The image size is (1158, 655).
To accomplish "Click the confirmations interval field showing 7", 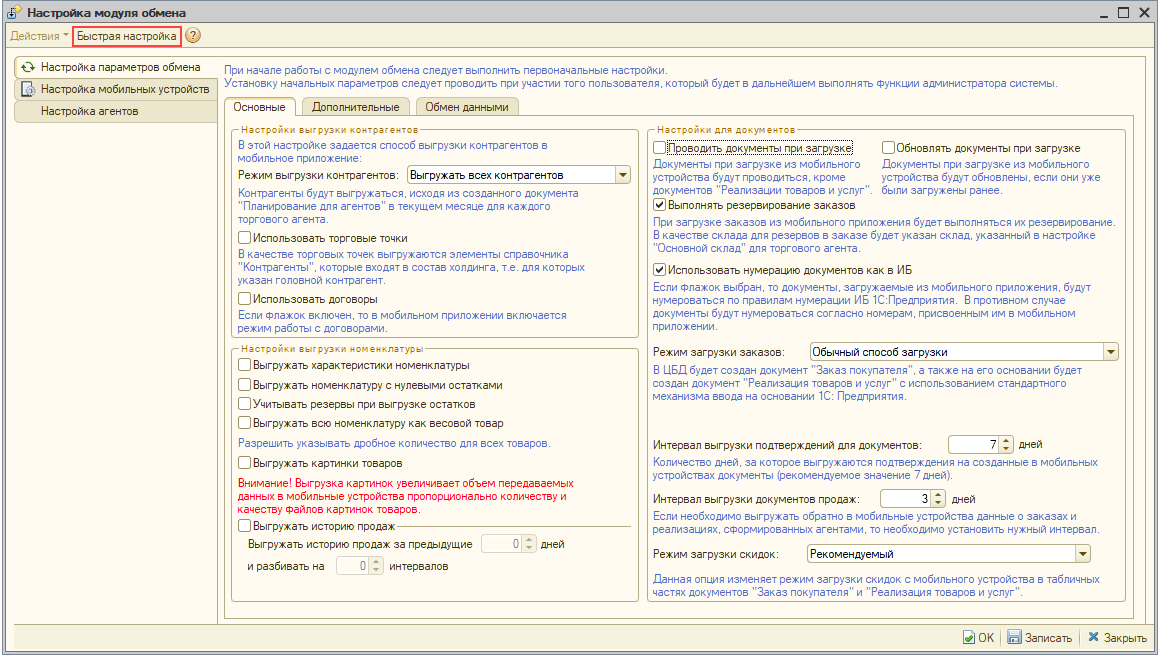I will point(973,445).
